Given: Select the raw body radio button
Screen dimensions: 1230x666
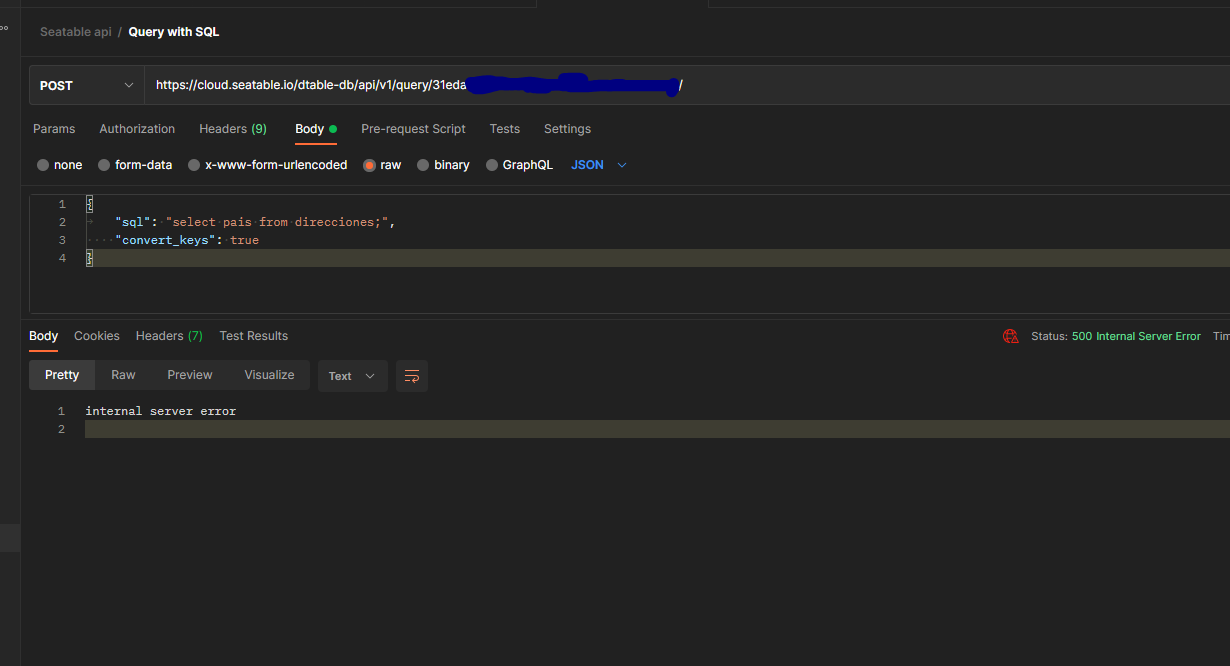Looking at the screenshot, I should (x=370, y=165).
